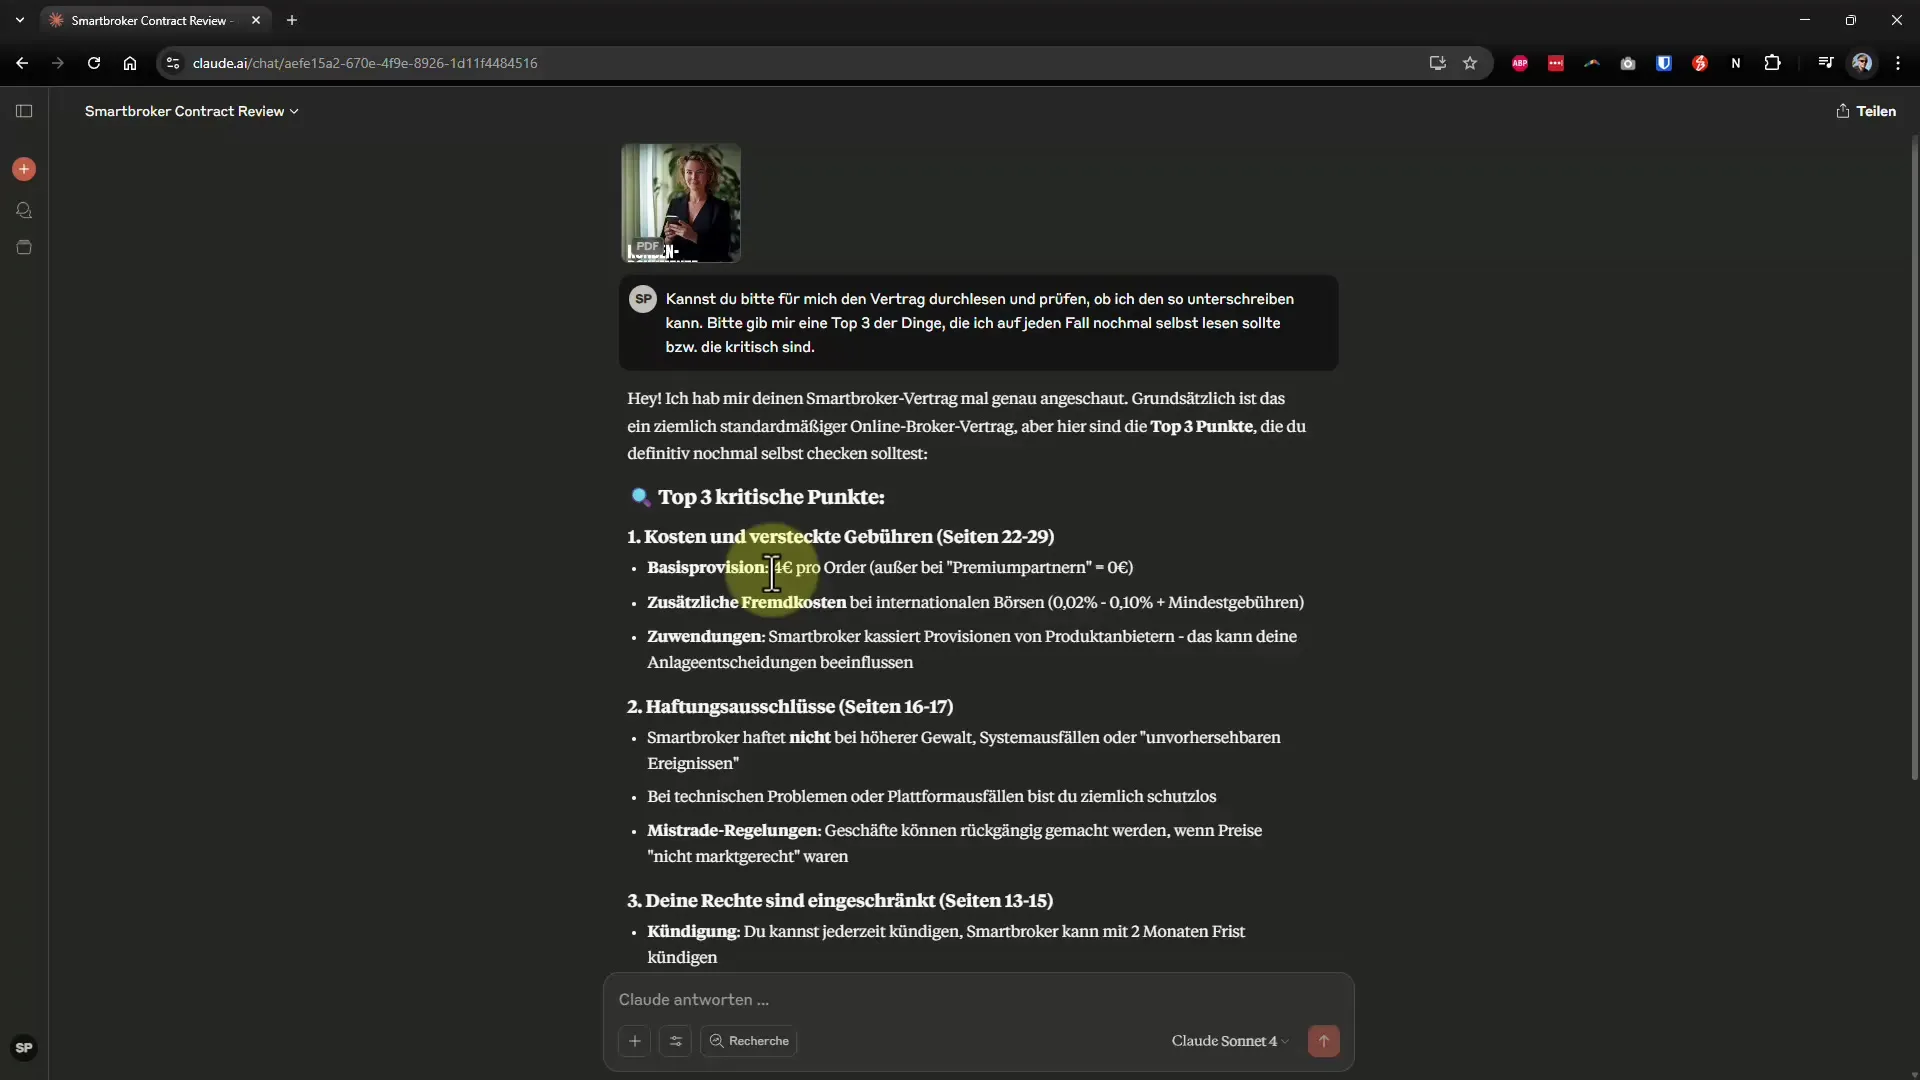Screen dimensions: 1920x1080
Task: Open the ABP Adblock Plus extension
Action: click(x=1520, y=63)
